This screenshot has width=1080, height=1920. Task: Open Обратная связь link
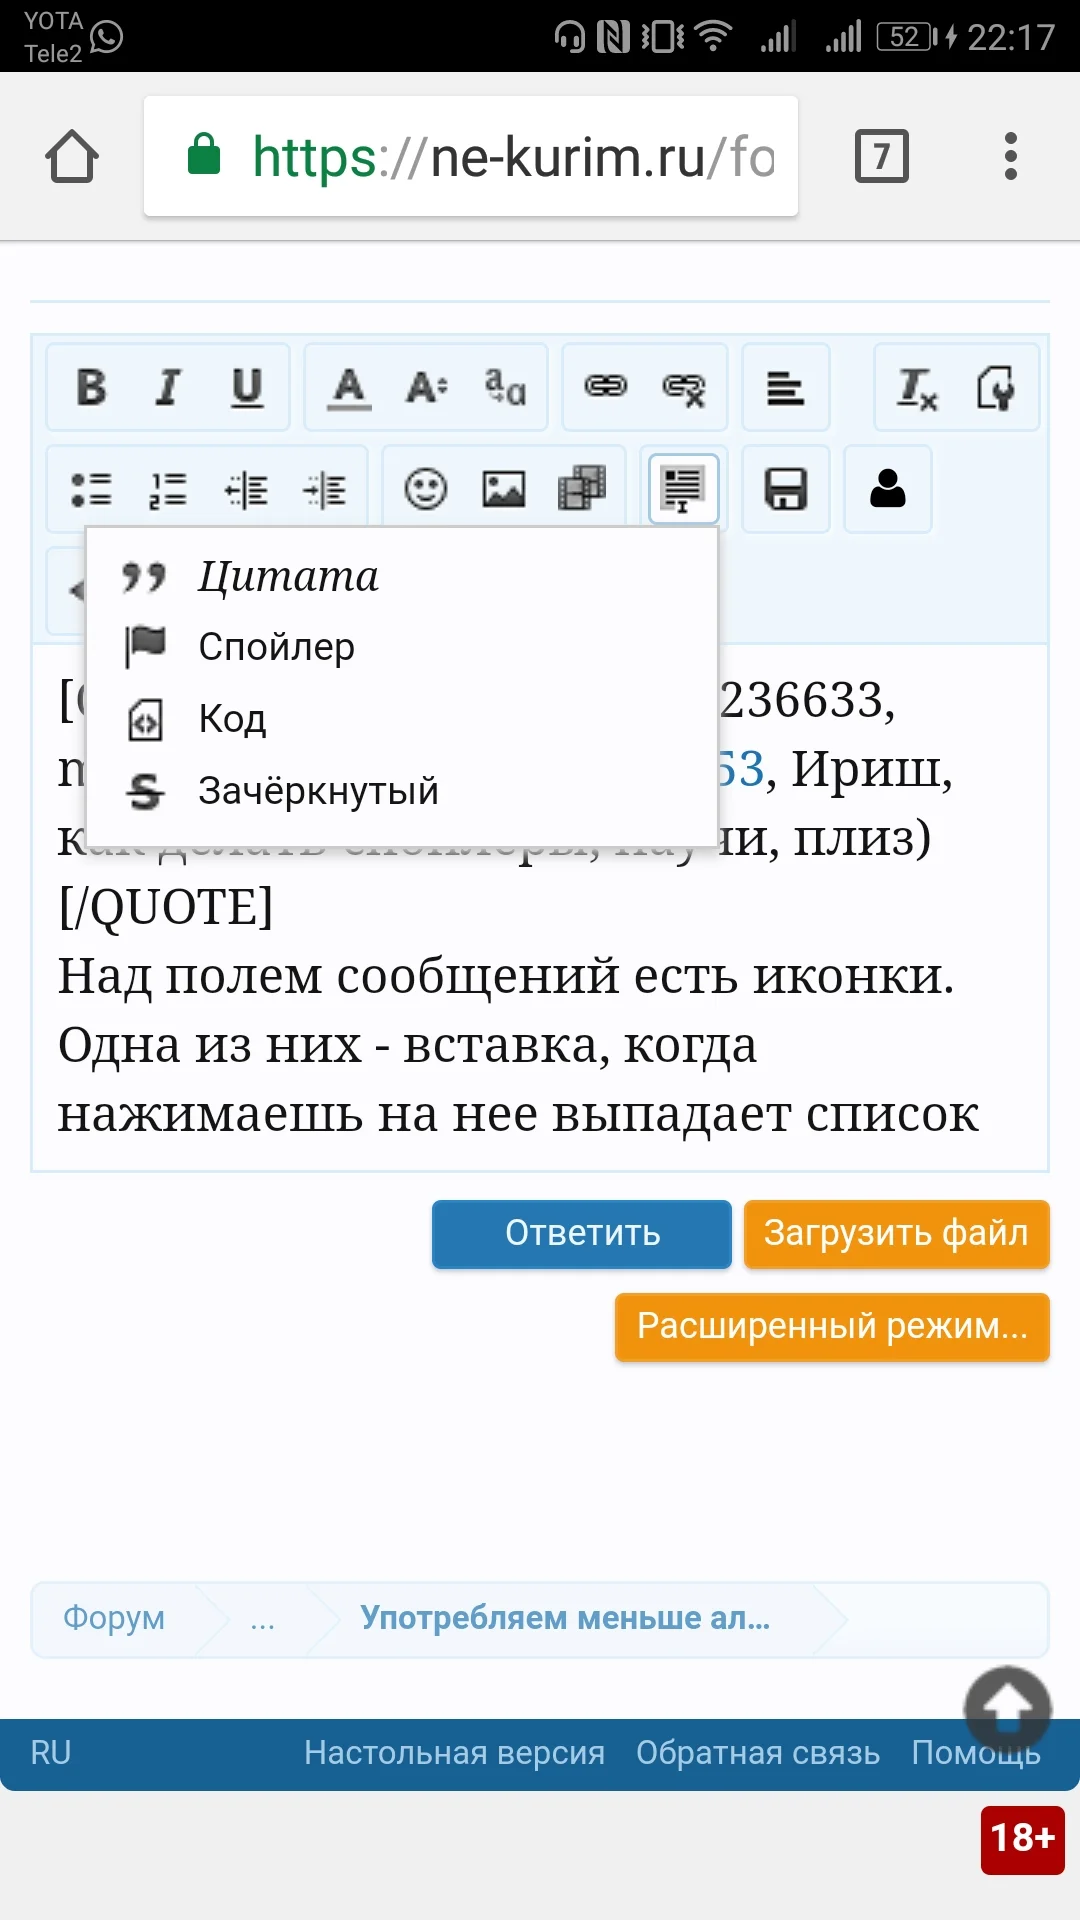click(758, 1753)
